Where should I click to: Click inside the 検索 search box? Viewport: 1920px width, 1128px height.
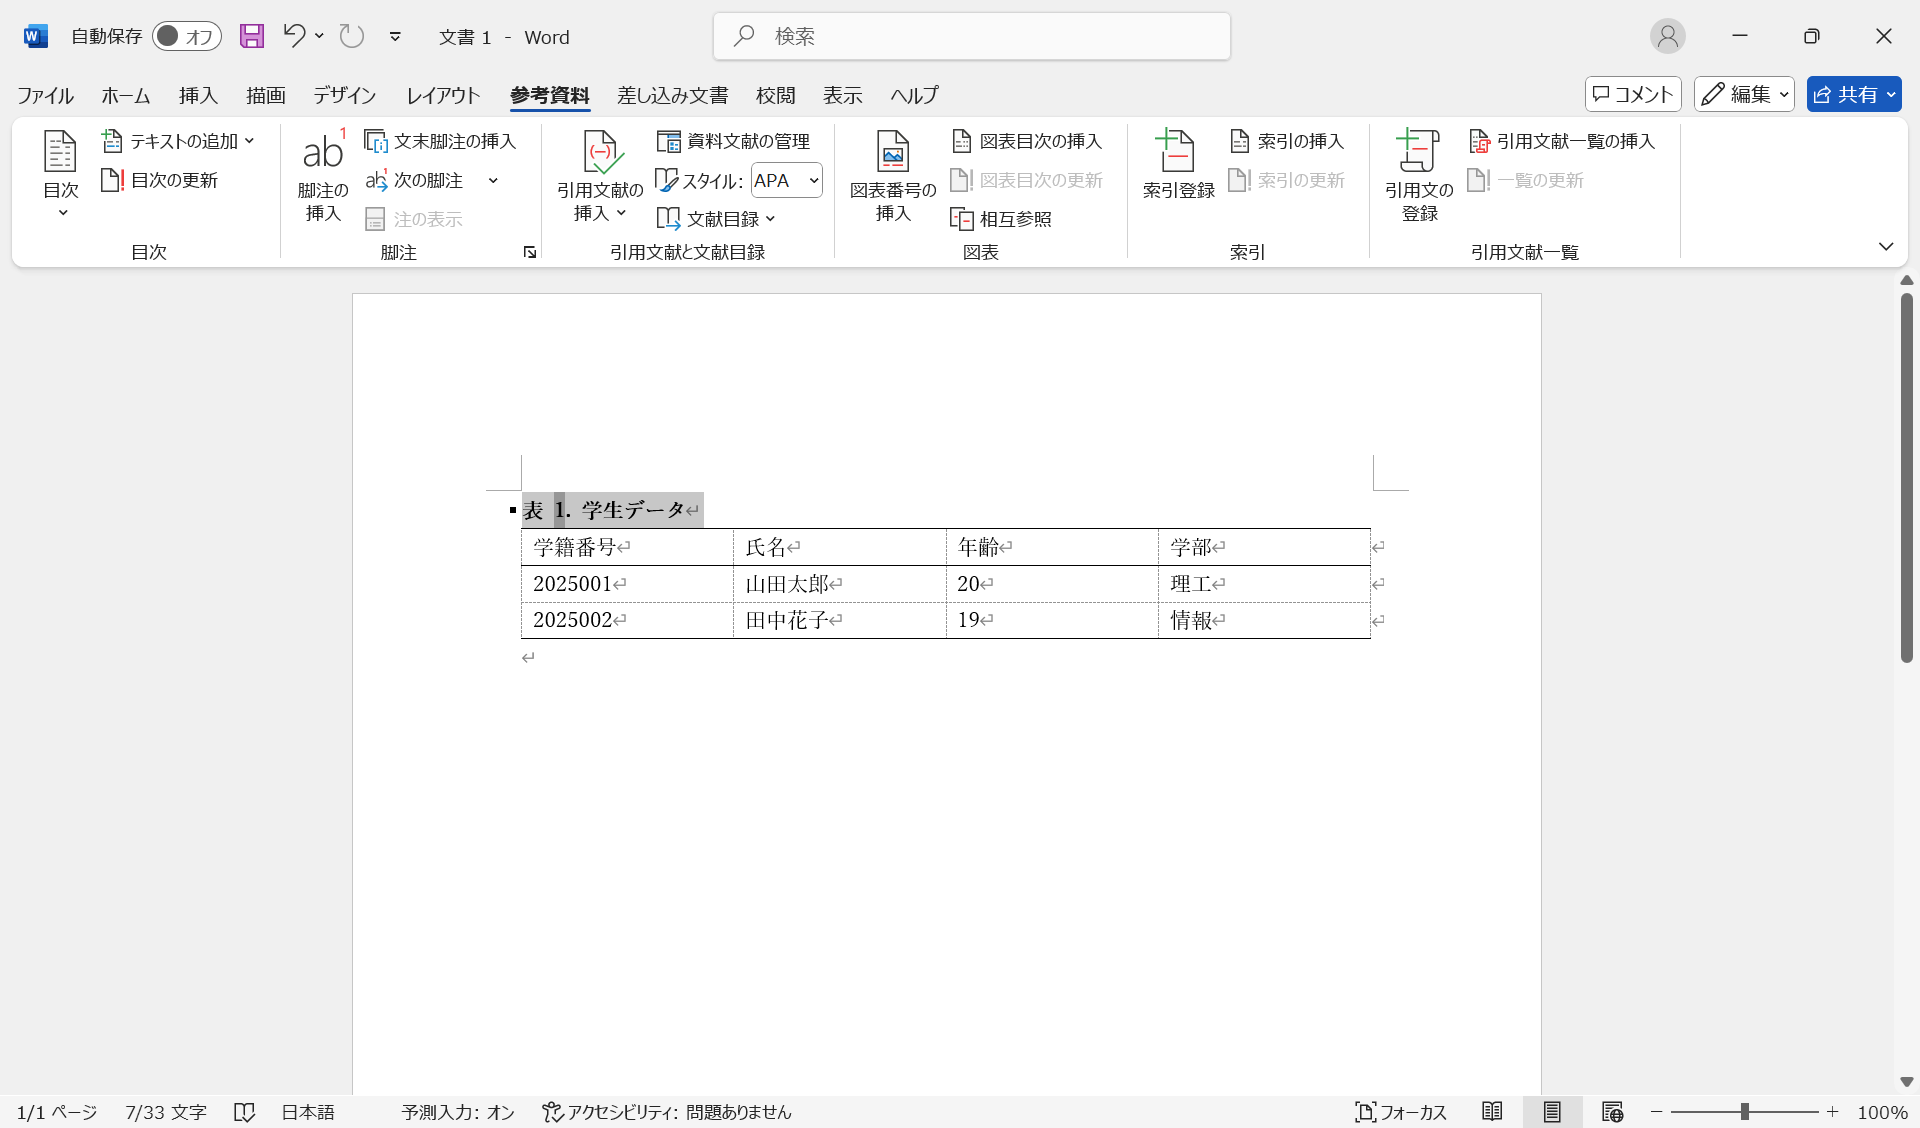(970, 36)
